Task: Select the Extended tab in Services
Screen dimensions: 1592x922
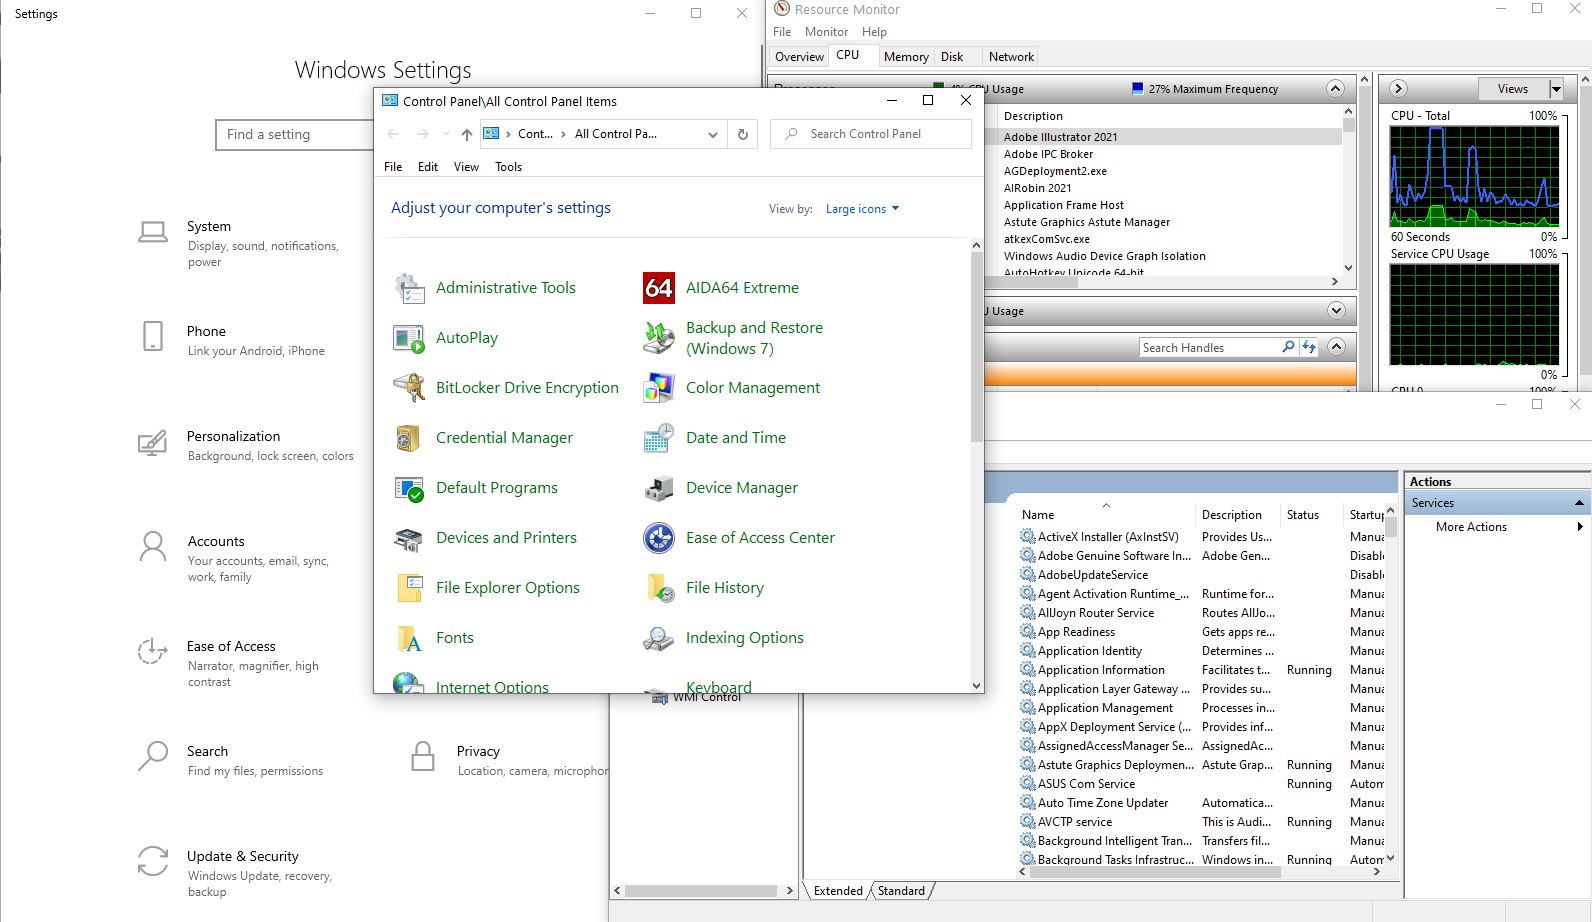Action: click(x=838, y=891)
